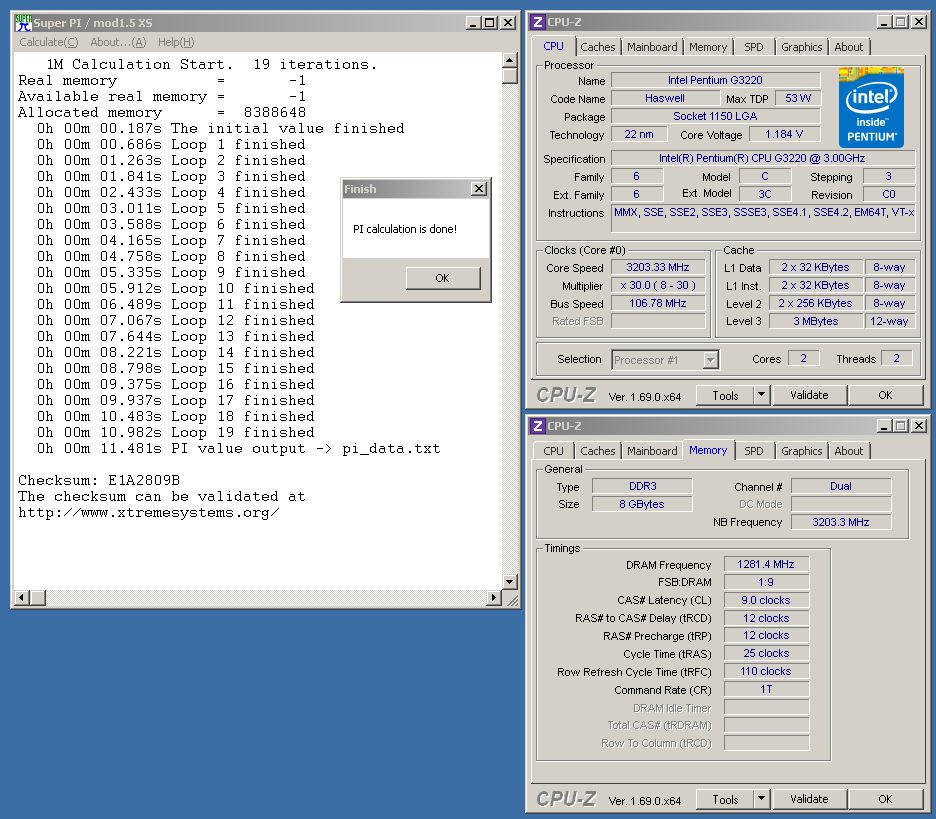
Task: Switch to Memory tab in top CPU-Z window
Action: coord(708,47)
